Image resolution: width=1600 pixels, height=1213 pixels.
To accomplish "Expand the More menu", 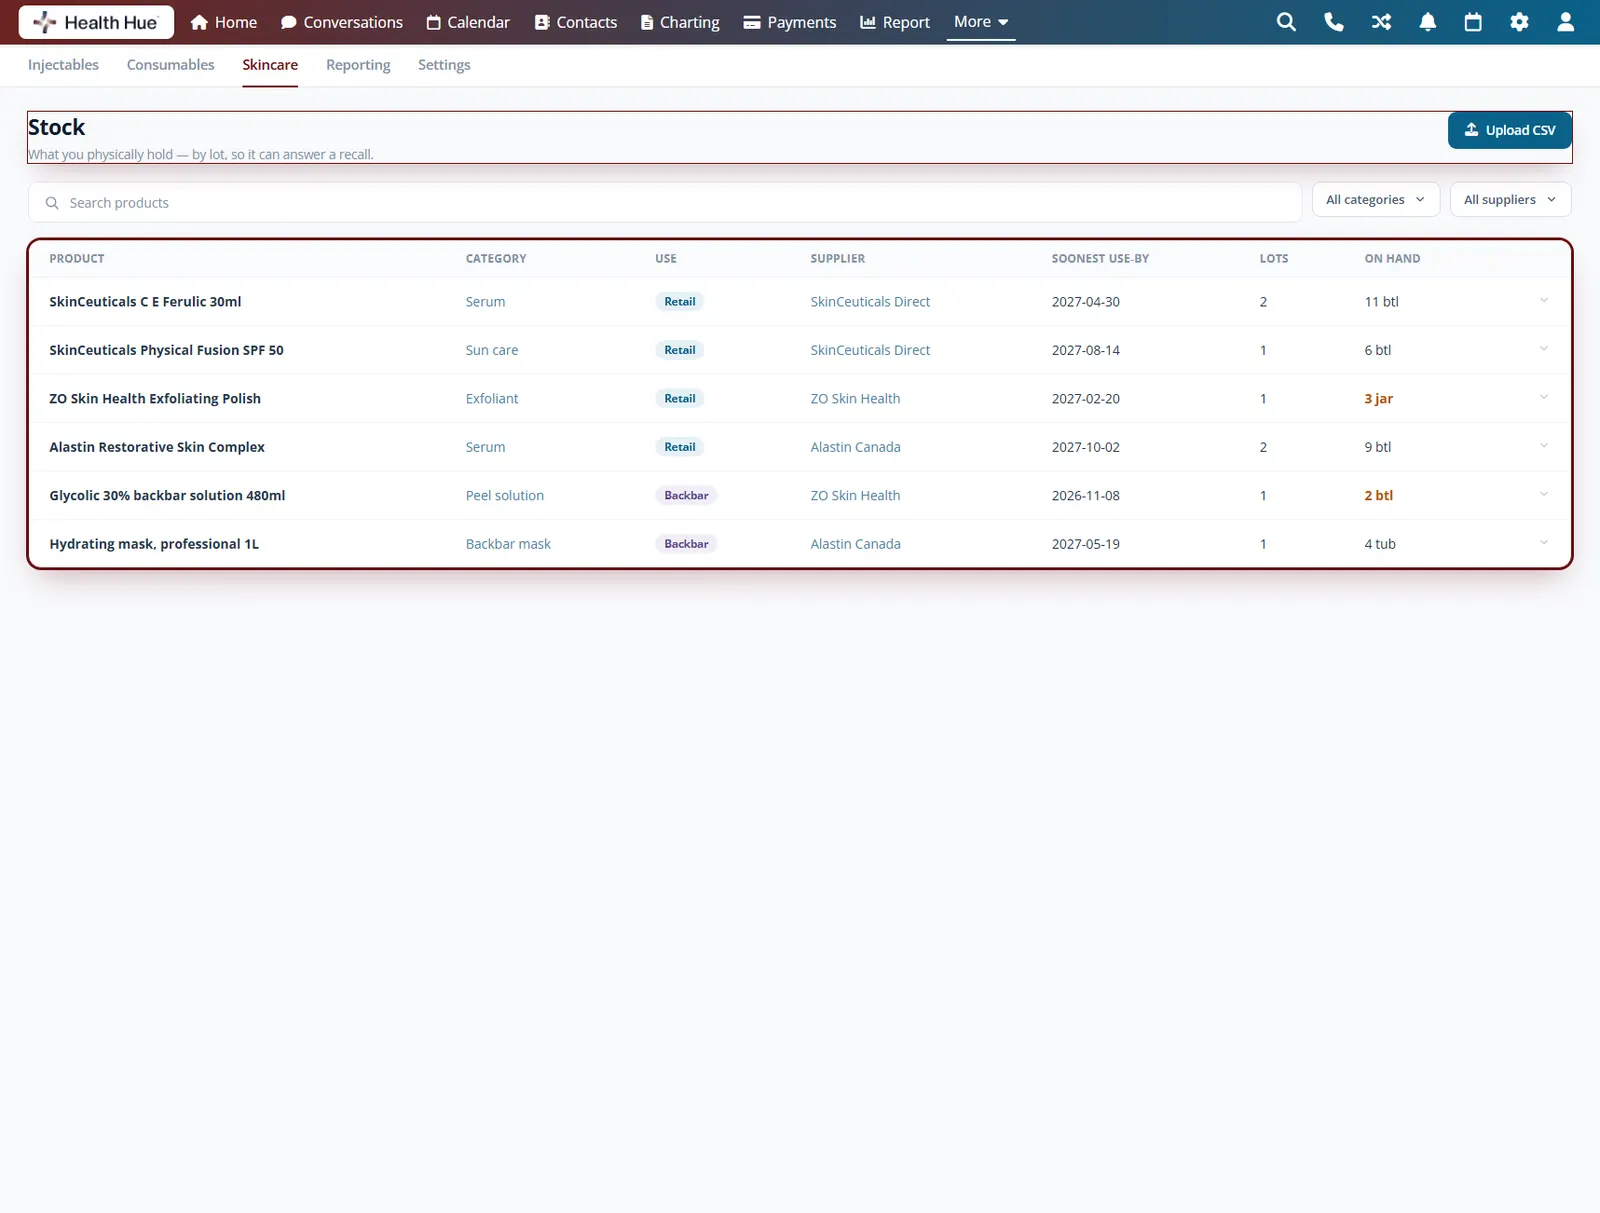I will pos(981,22).
